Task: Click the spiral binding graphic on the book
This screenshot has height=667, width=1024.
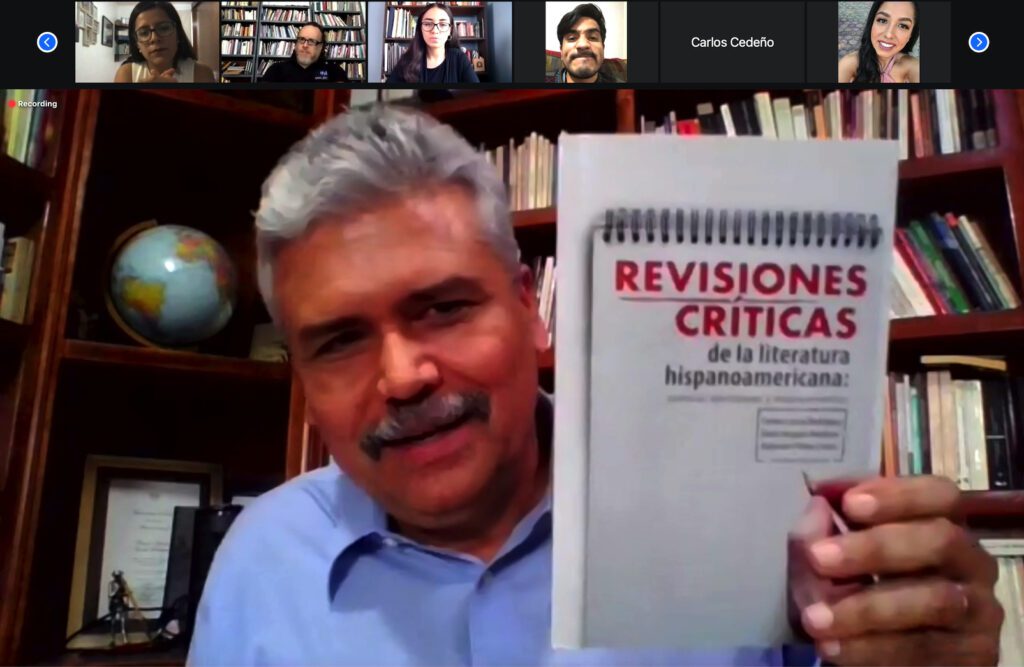Action: click(x=740, y=228)
